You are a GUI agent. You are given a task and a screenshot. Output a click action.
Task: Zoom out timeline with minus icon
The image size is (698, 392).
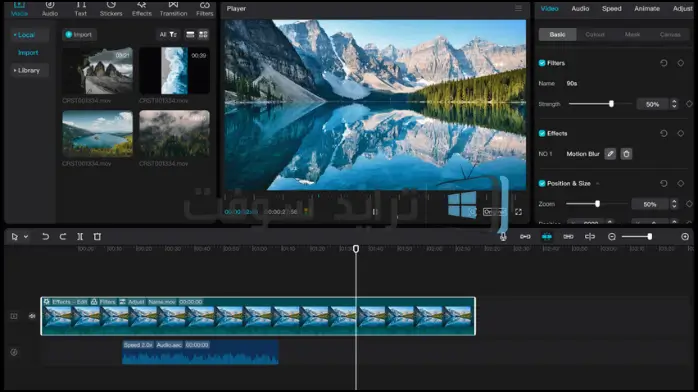[612, 237]
